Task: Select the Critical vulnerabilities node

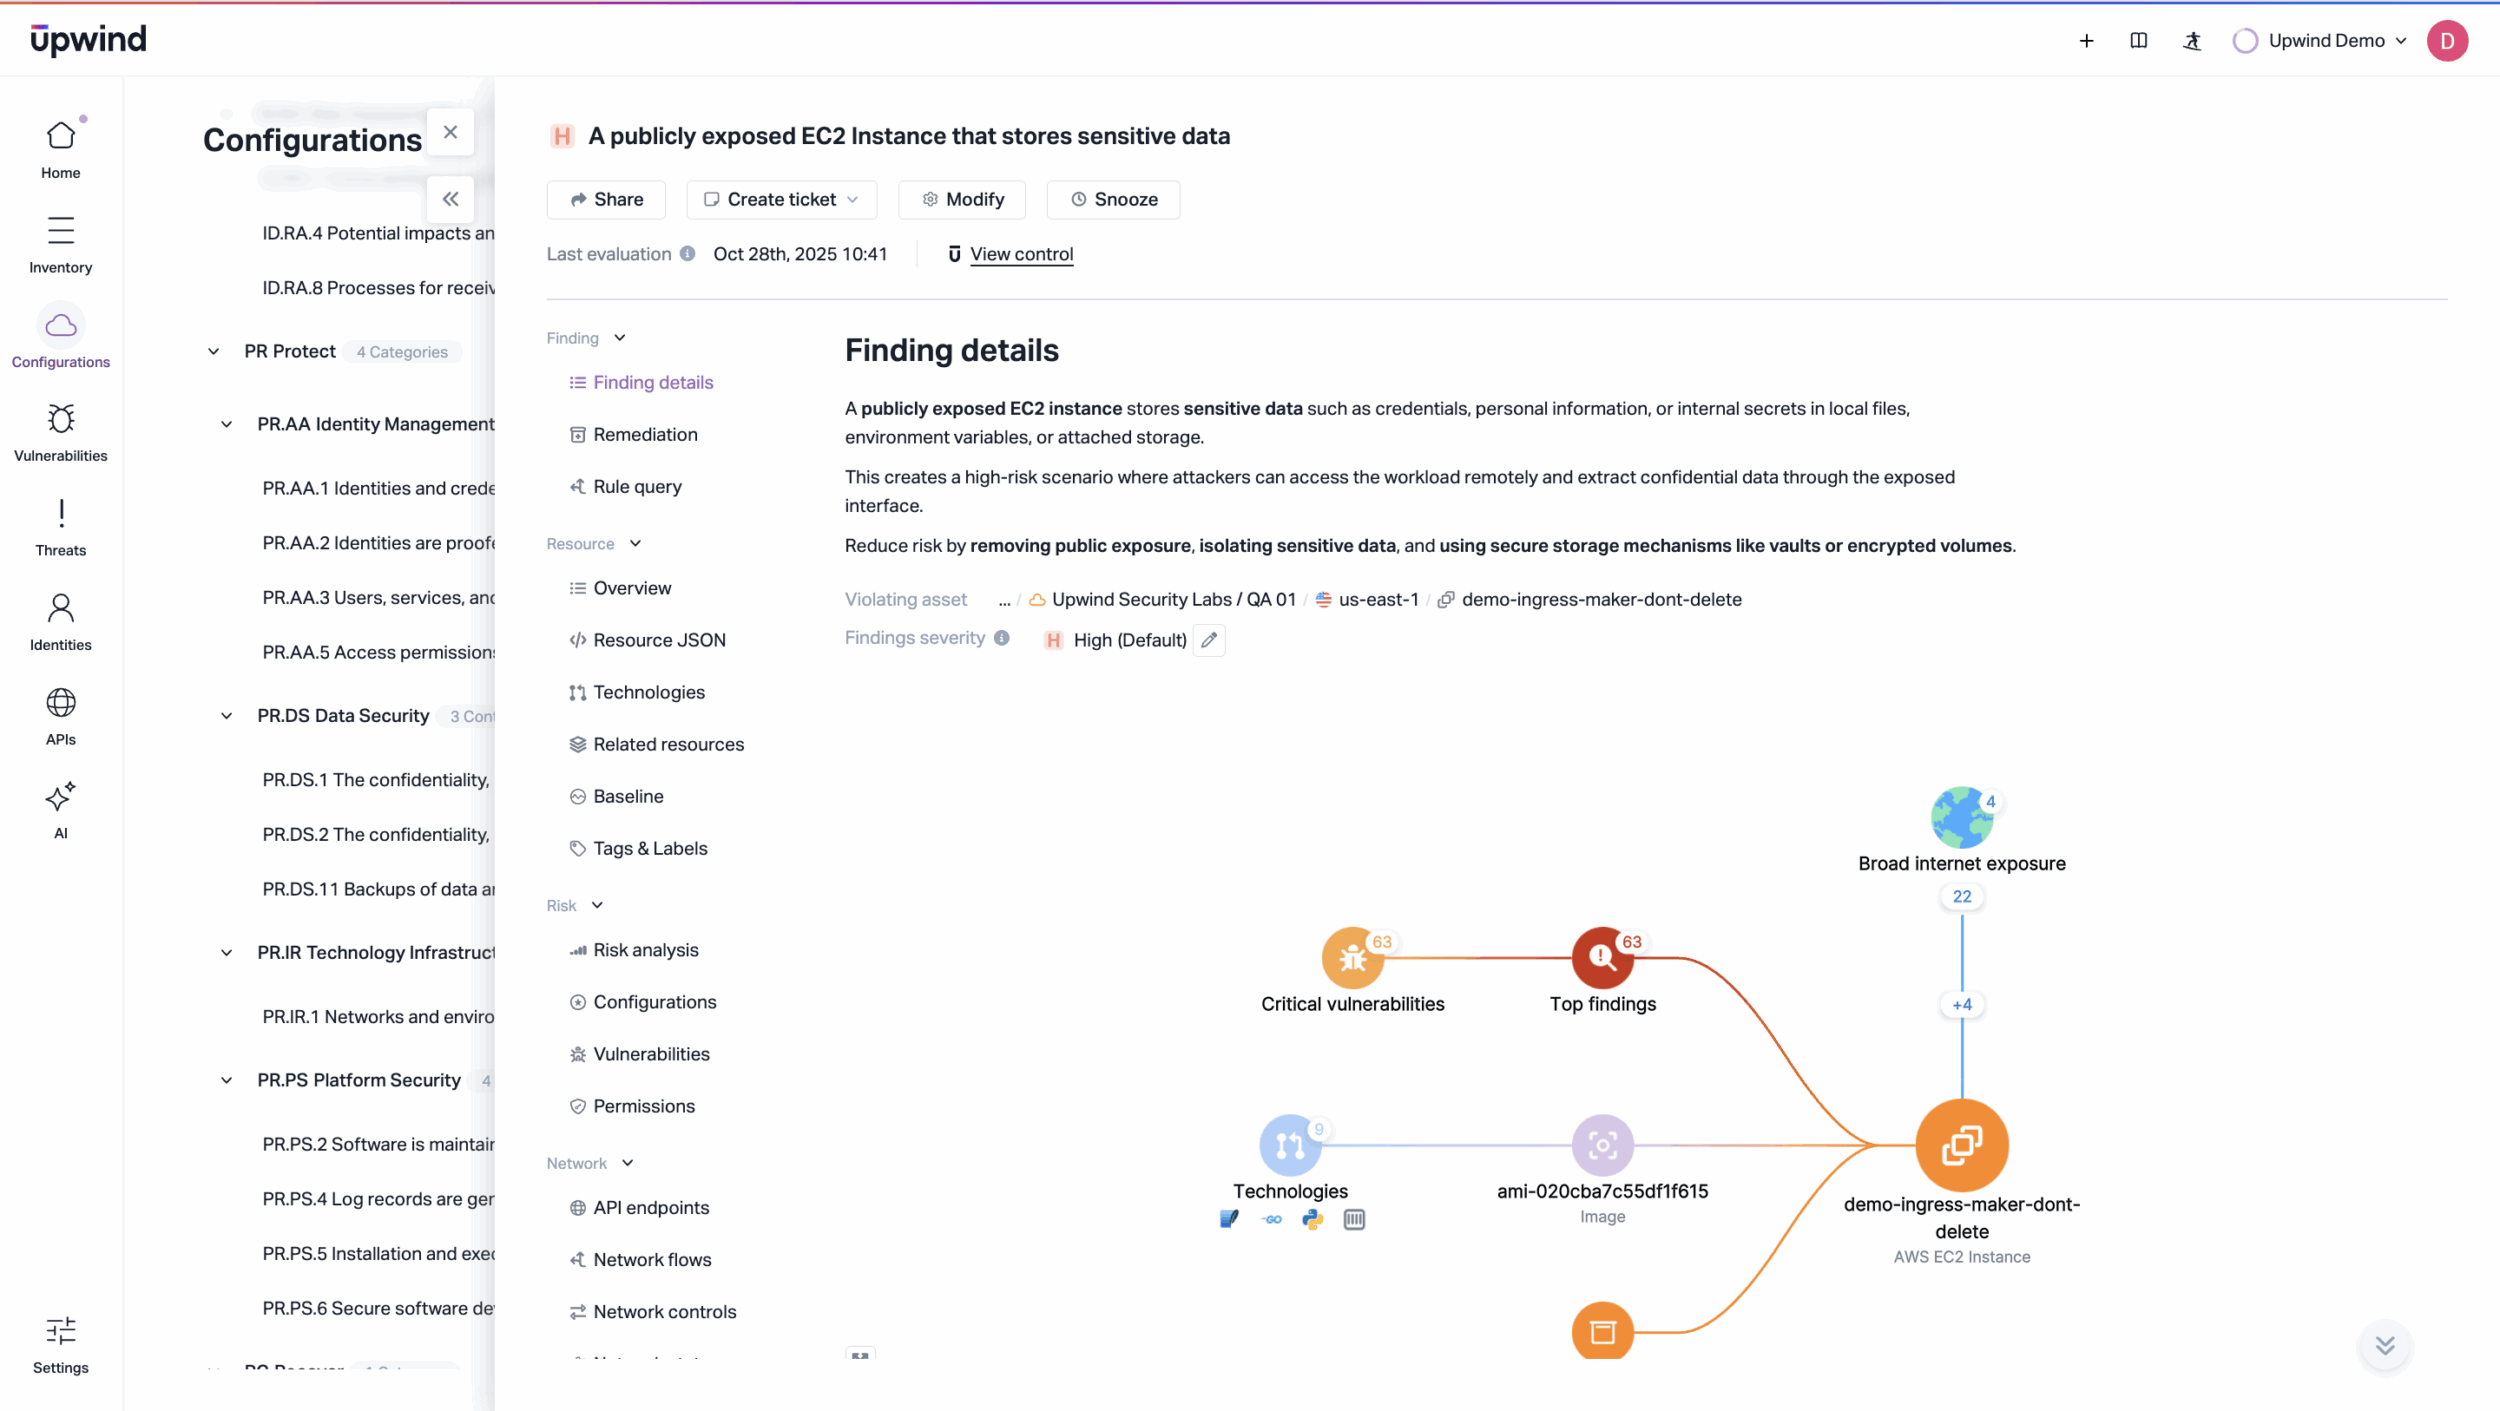Action: tap(1352, 958)
